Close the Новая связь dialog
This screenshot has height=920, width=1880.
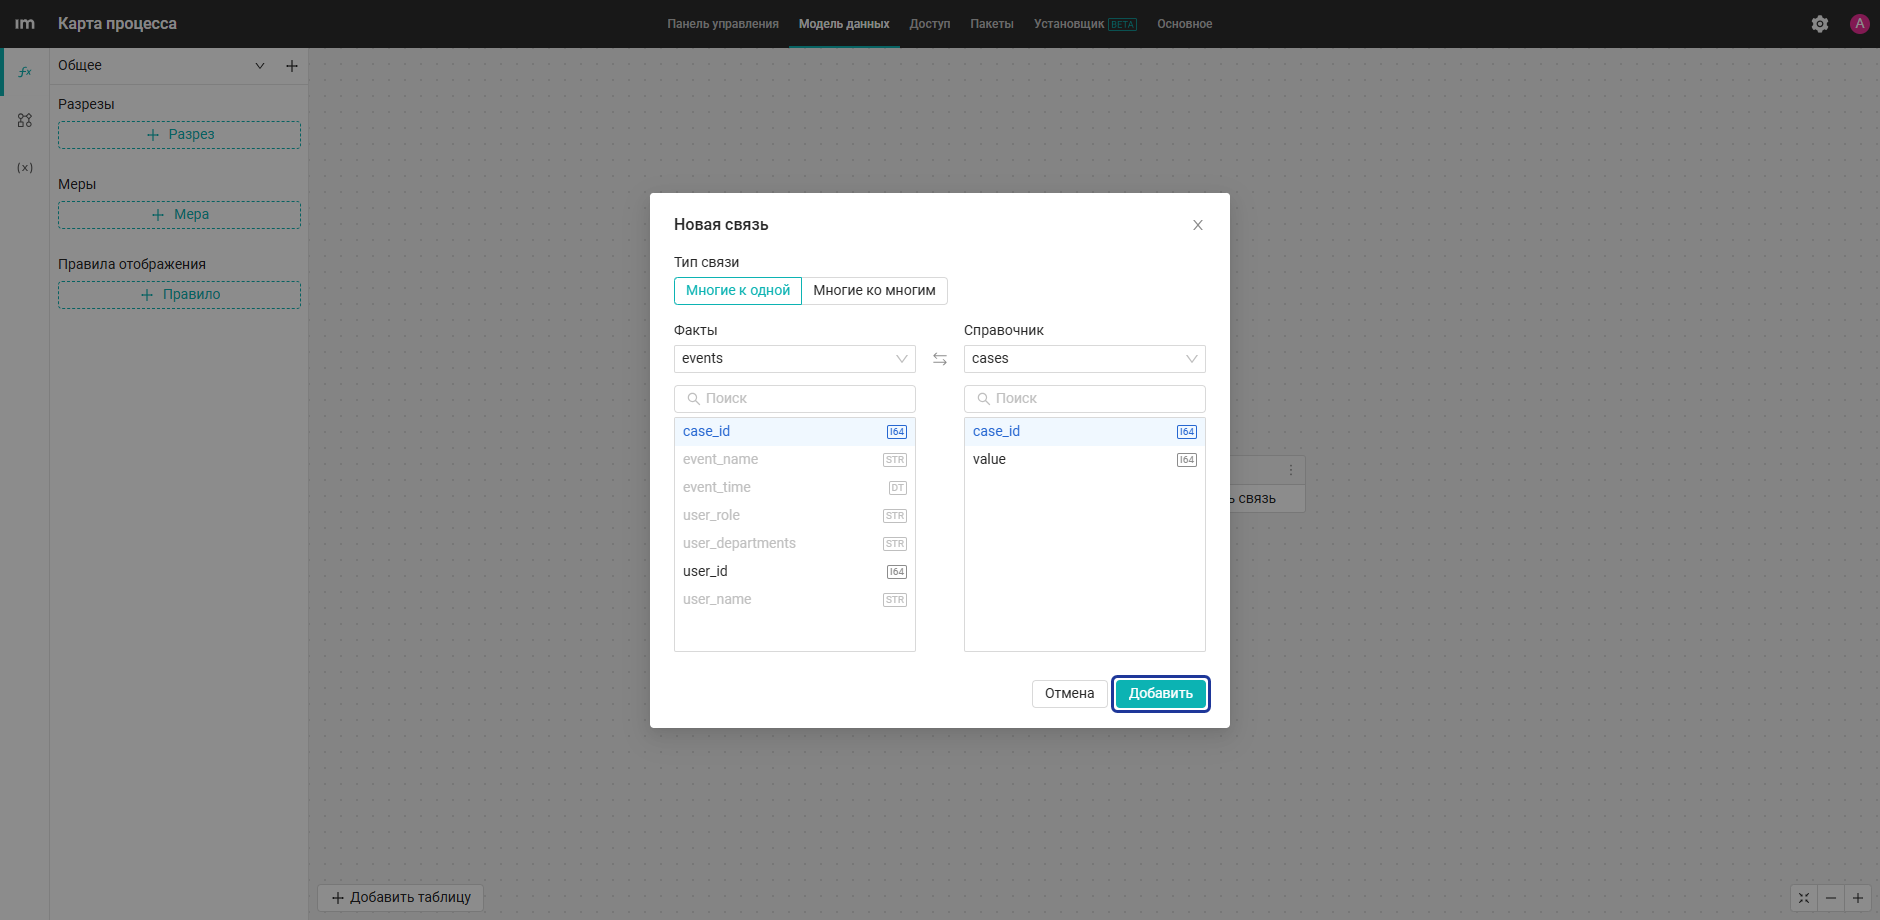tap(1198, 225)
